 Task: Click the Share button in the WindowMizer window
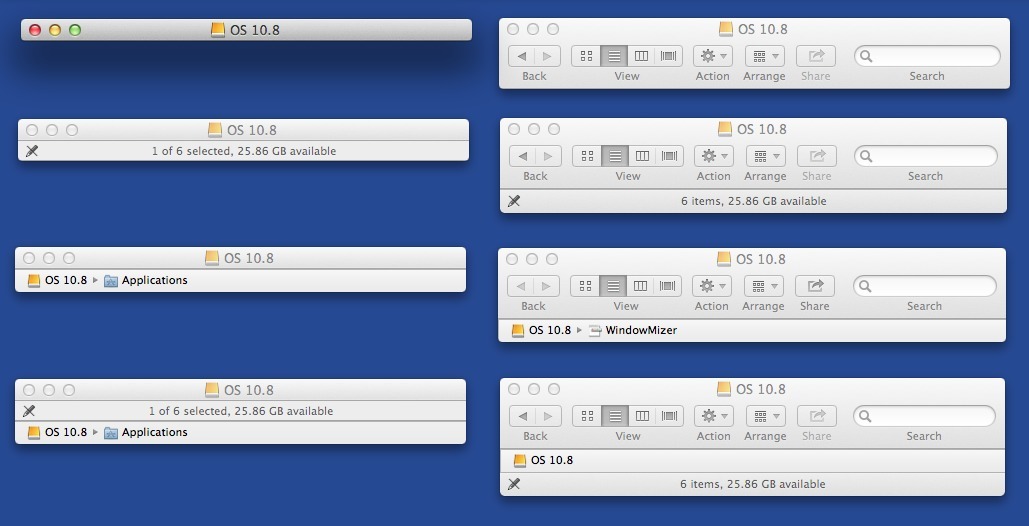pyautogui.click(x=815, y=286)
